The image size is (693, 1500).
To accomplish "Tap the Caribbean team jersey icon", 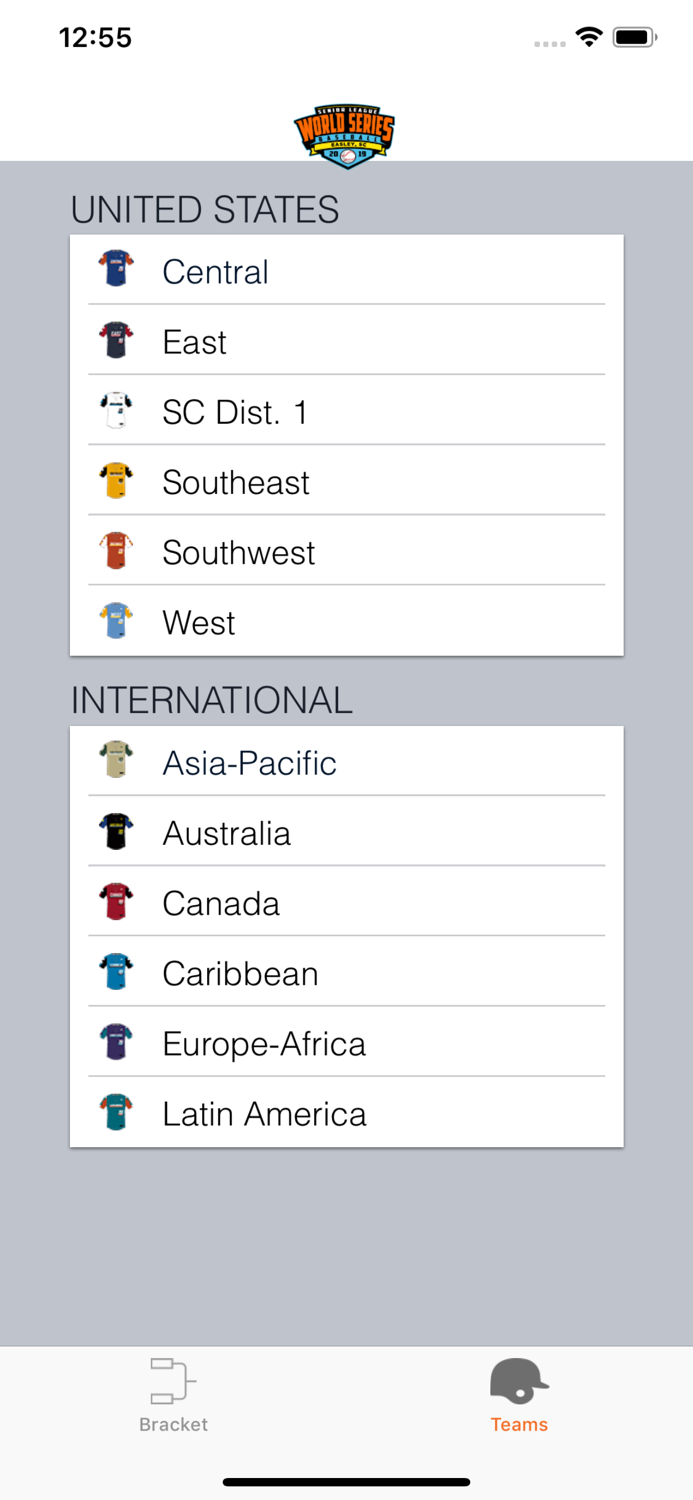I will click(116, 972).
